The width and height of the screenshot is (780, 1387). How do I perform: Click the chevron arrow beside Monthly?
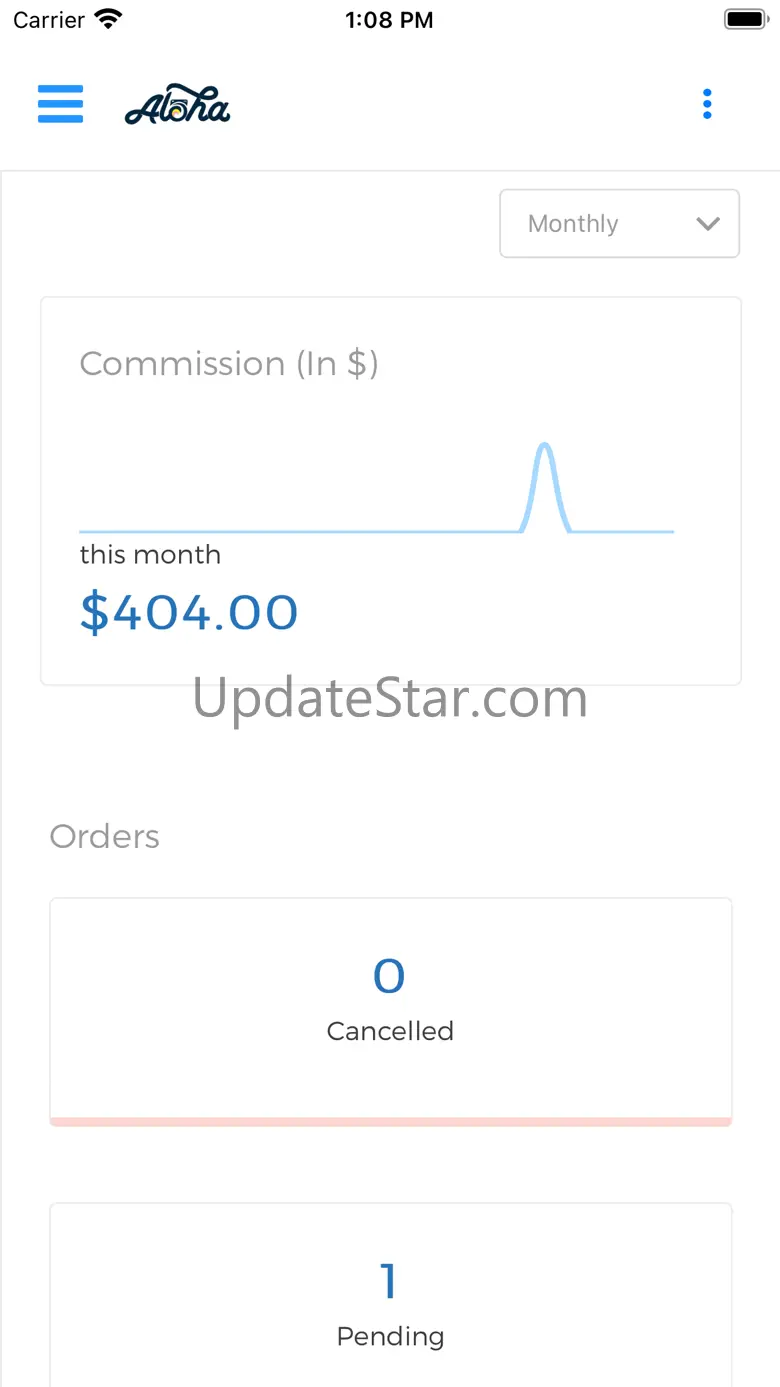click(708, 224)
